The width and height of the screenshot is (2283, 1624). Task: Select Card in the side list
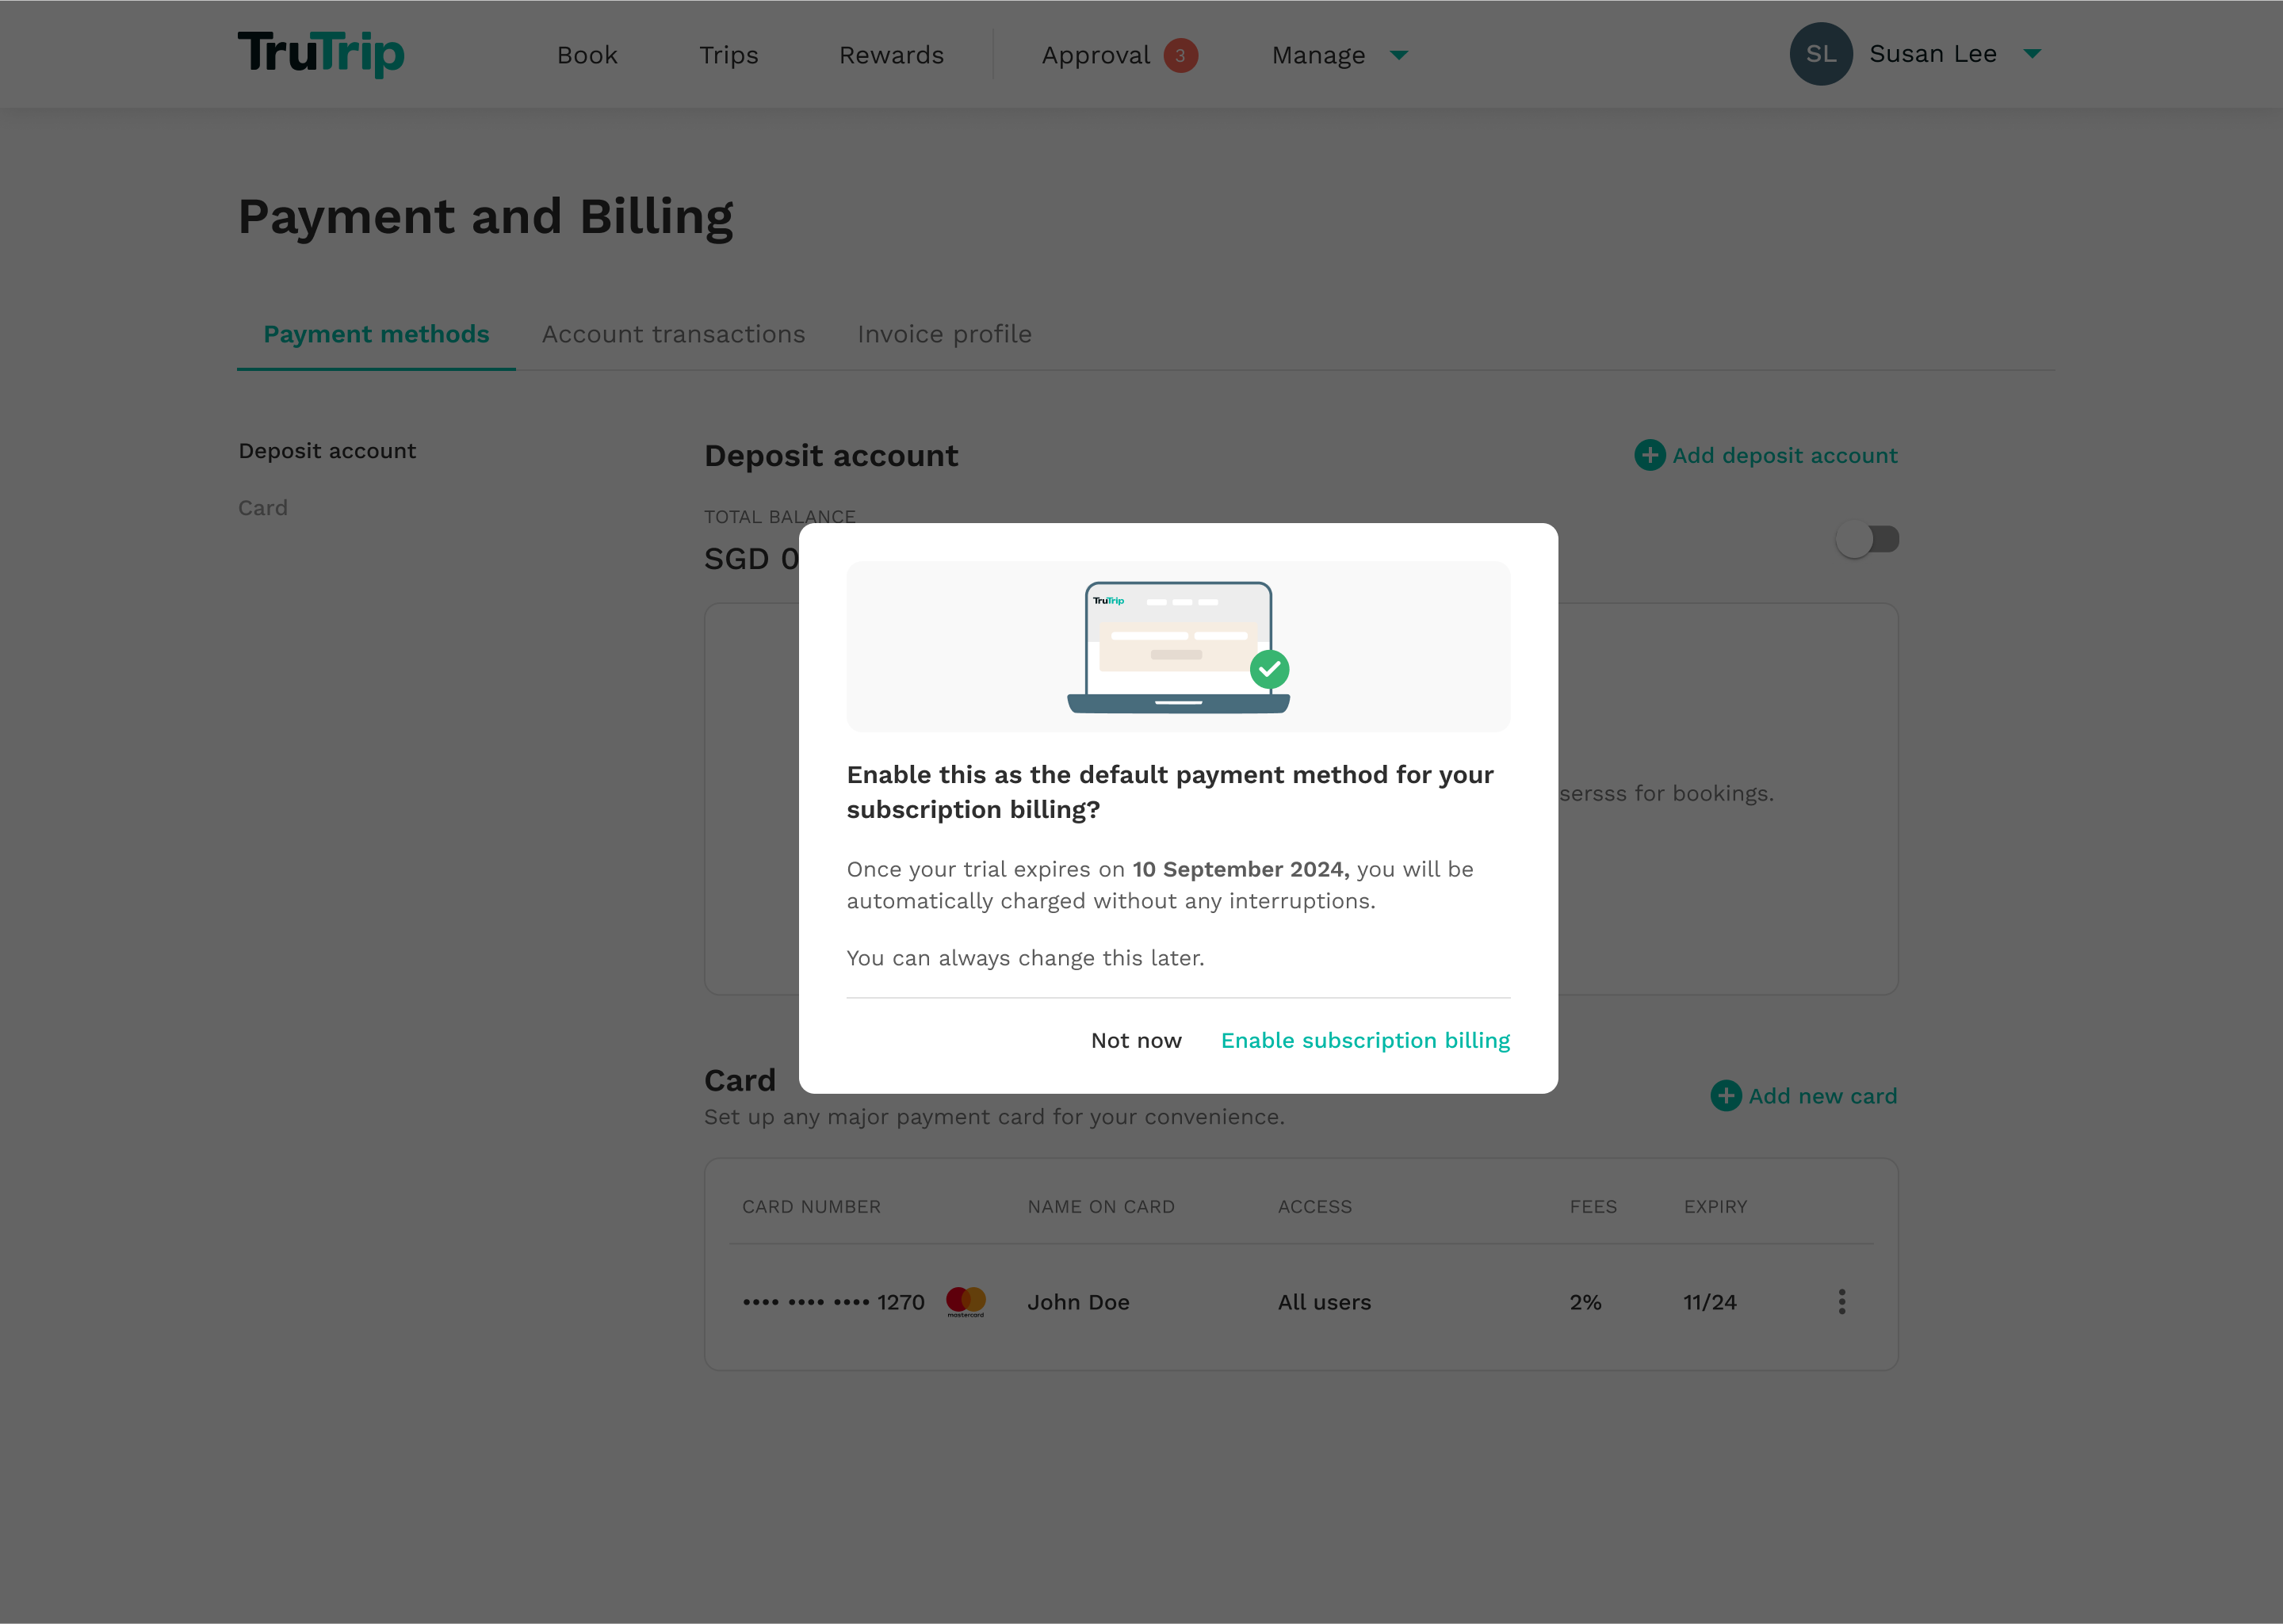click(263, 508)
